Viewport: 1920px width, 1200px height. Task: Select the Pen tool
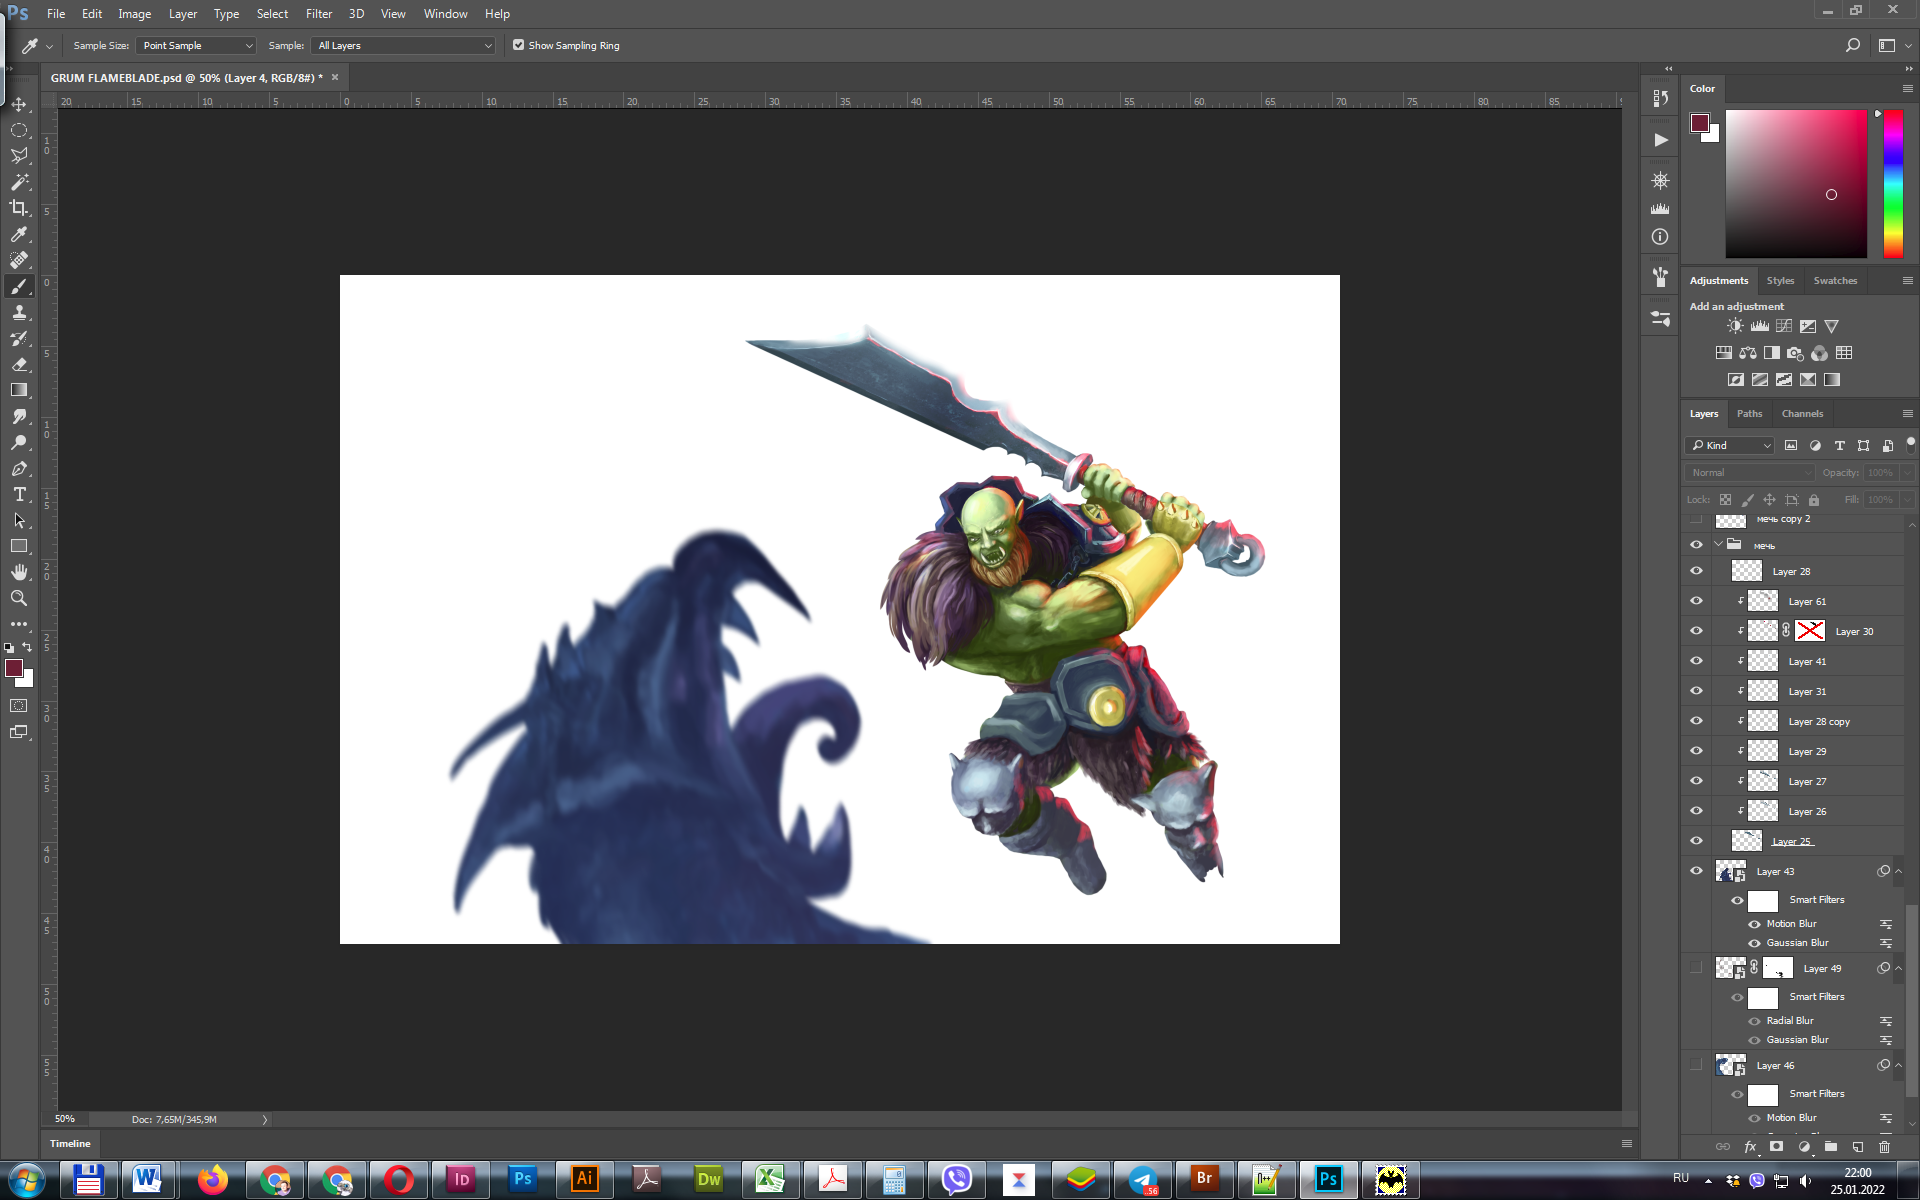pyautogui.click(x=19, y=468)
